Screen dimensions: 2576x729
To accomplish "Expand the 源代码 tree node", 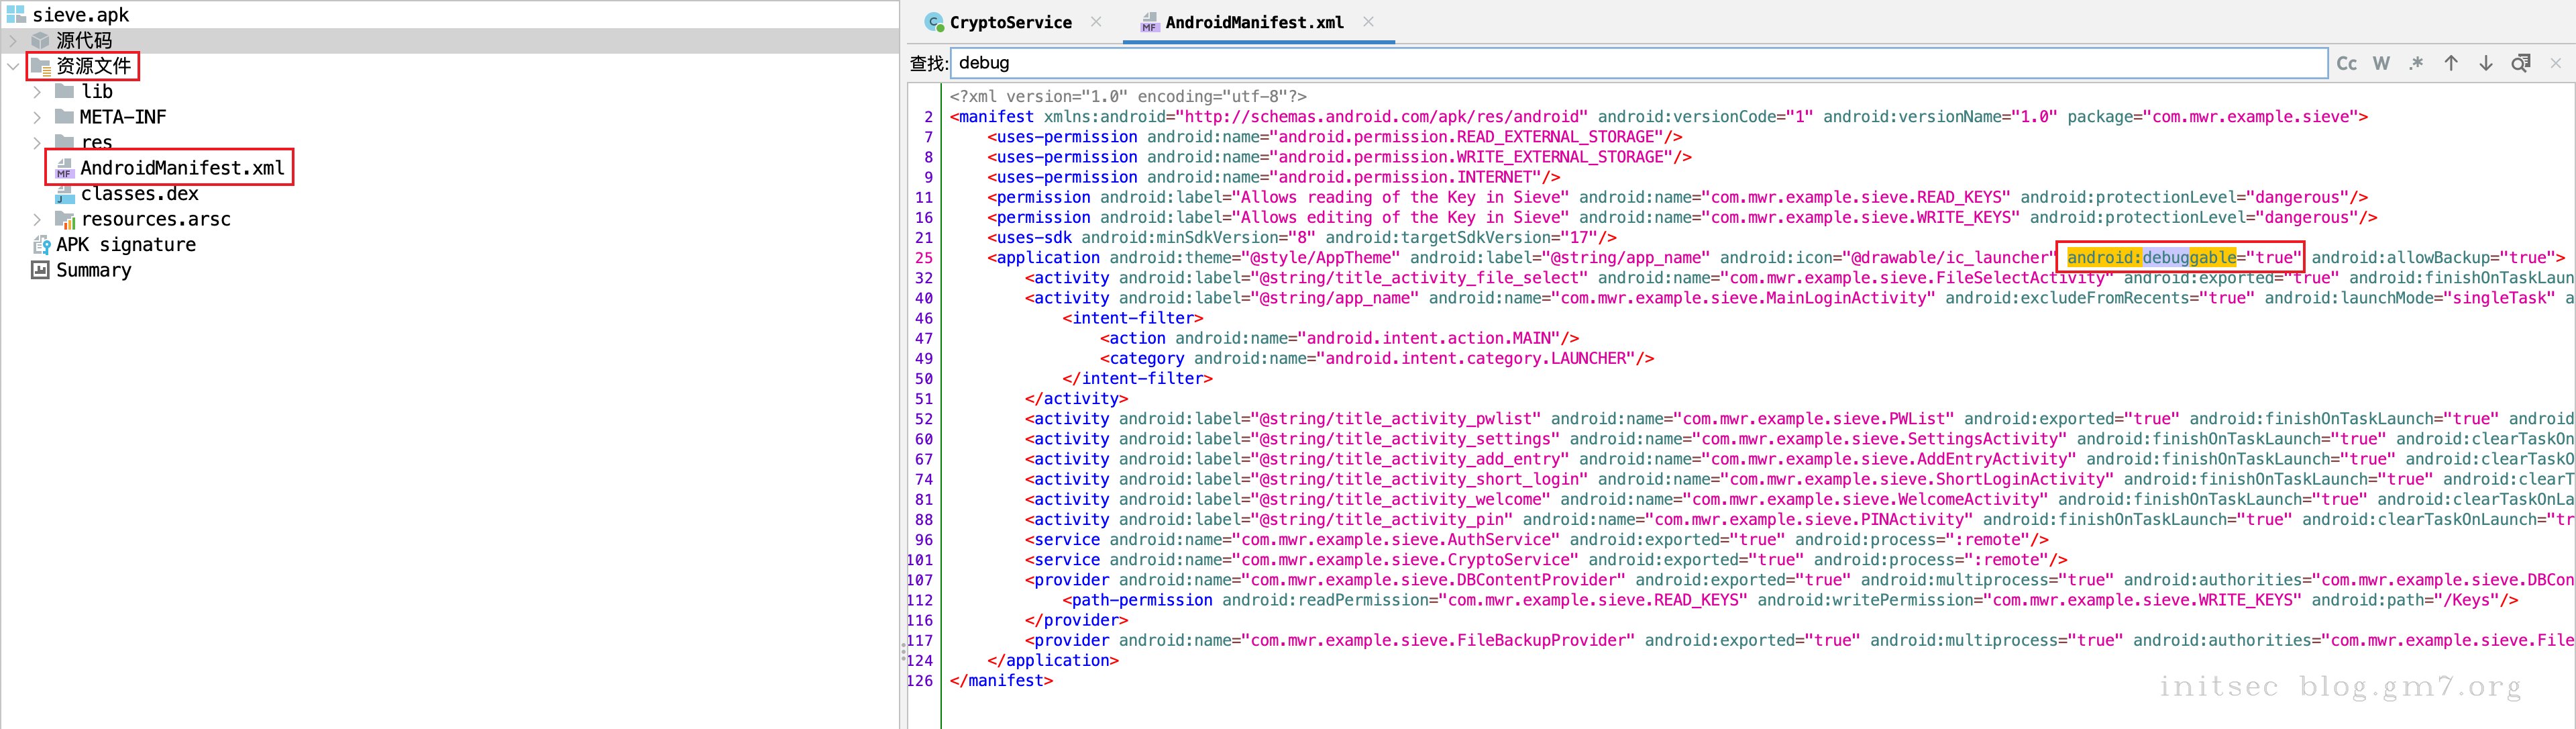I will 13,41.
